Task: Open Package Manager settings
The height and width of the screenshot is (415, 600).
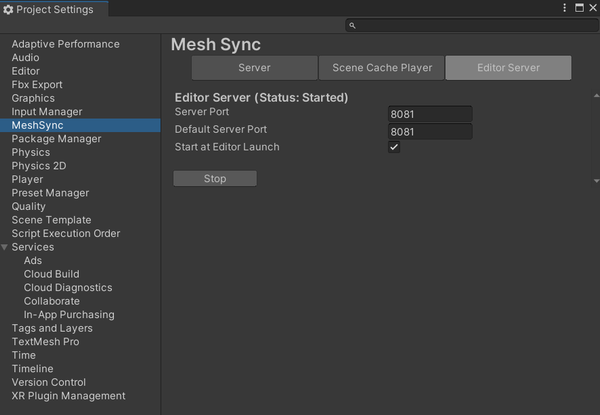Action: tap(56, 139)
